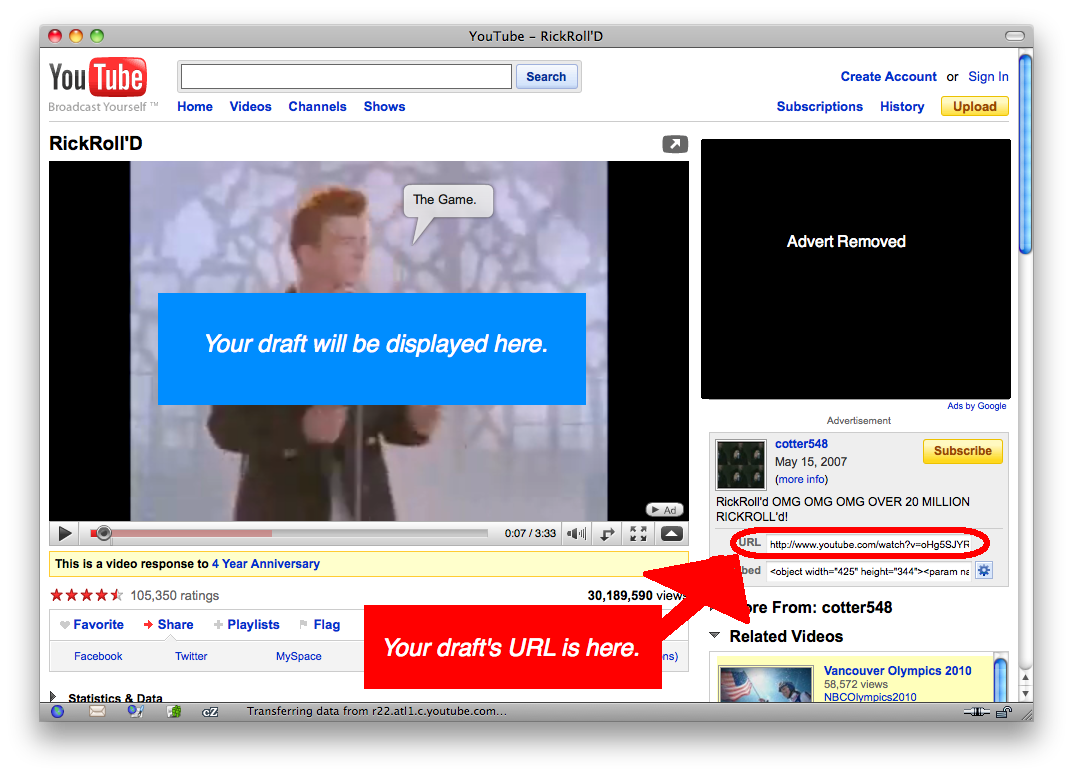Click the YouTube search input field
1073x776 pixels.
[x=346, y=77]
